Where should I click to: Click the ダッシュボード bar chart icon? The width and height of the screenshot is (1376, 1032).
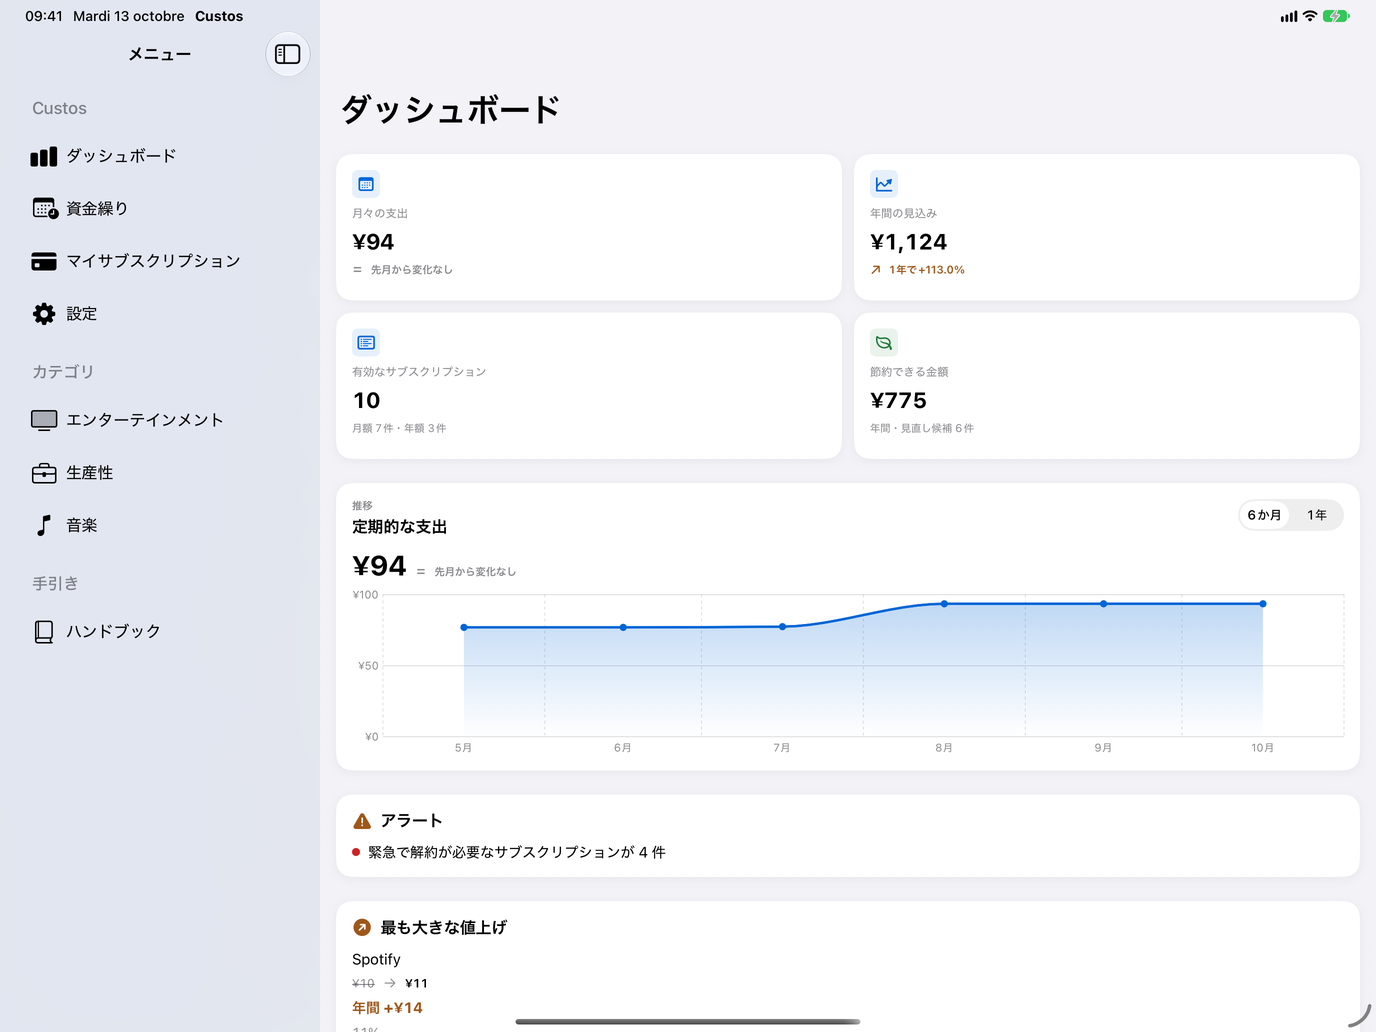(44, 156)
